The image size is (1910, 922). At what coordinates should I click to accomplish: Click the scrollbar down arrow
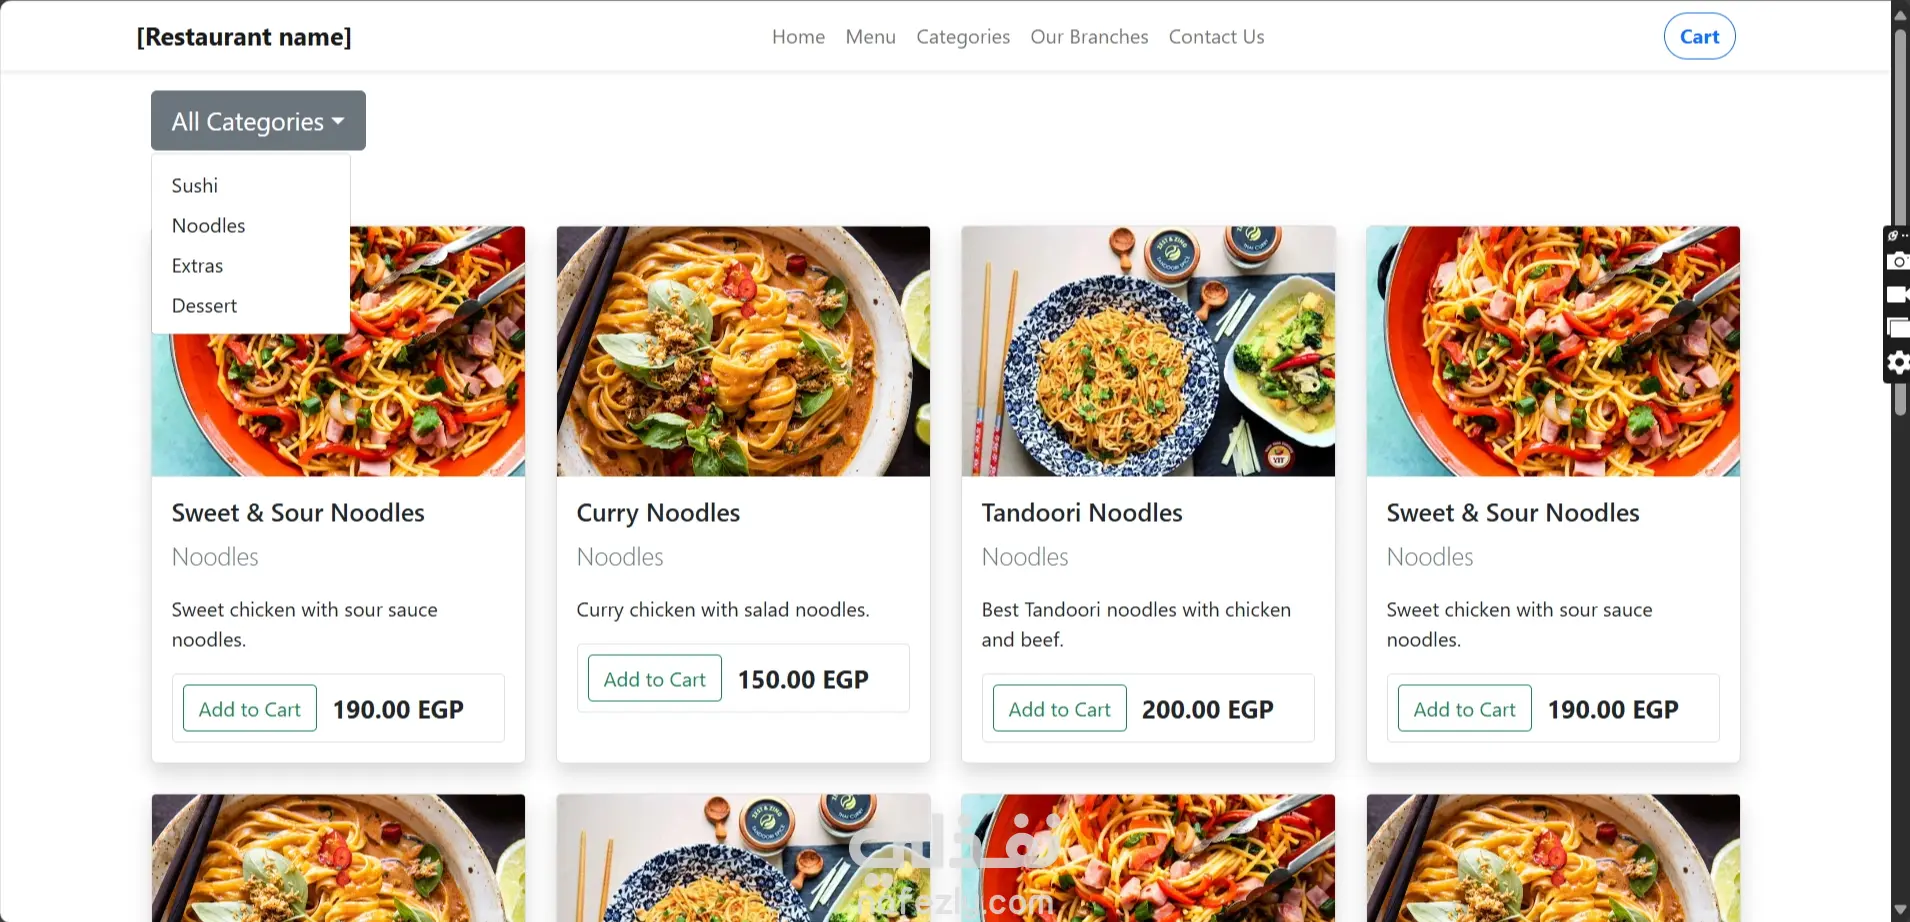pos(1900,909)
